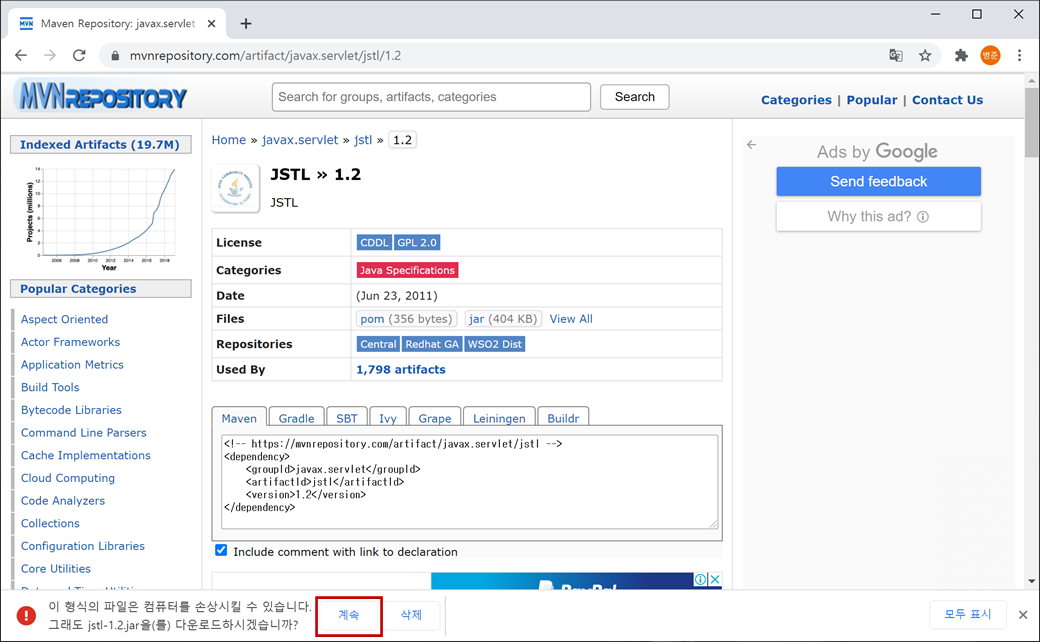Open the Application Metrics category
The width and height of the screenshot is (1040, 642).
[x=72, y=364]
